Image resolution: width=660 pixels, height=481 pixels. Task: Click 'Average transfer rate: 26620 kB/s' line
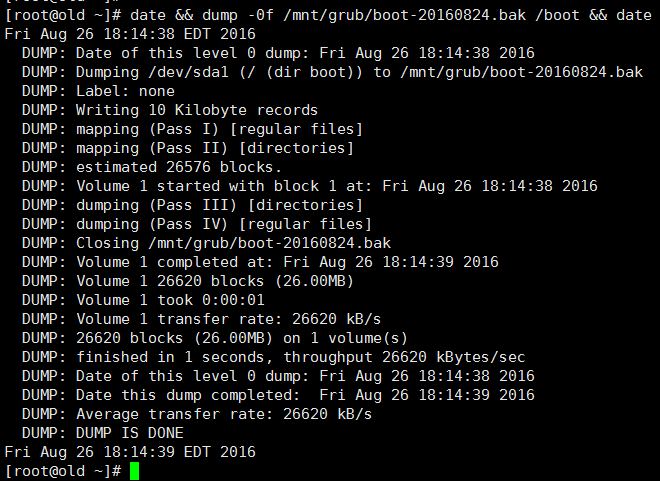click(x=197, y=414)
